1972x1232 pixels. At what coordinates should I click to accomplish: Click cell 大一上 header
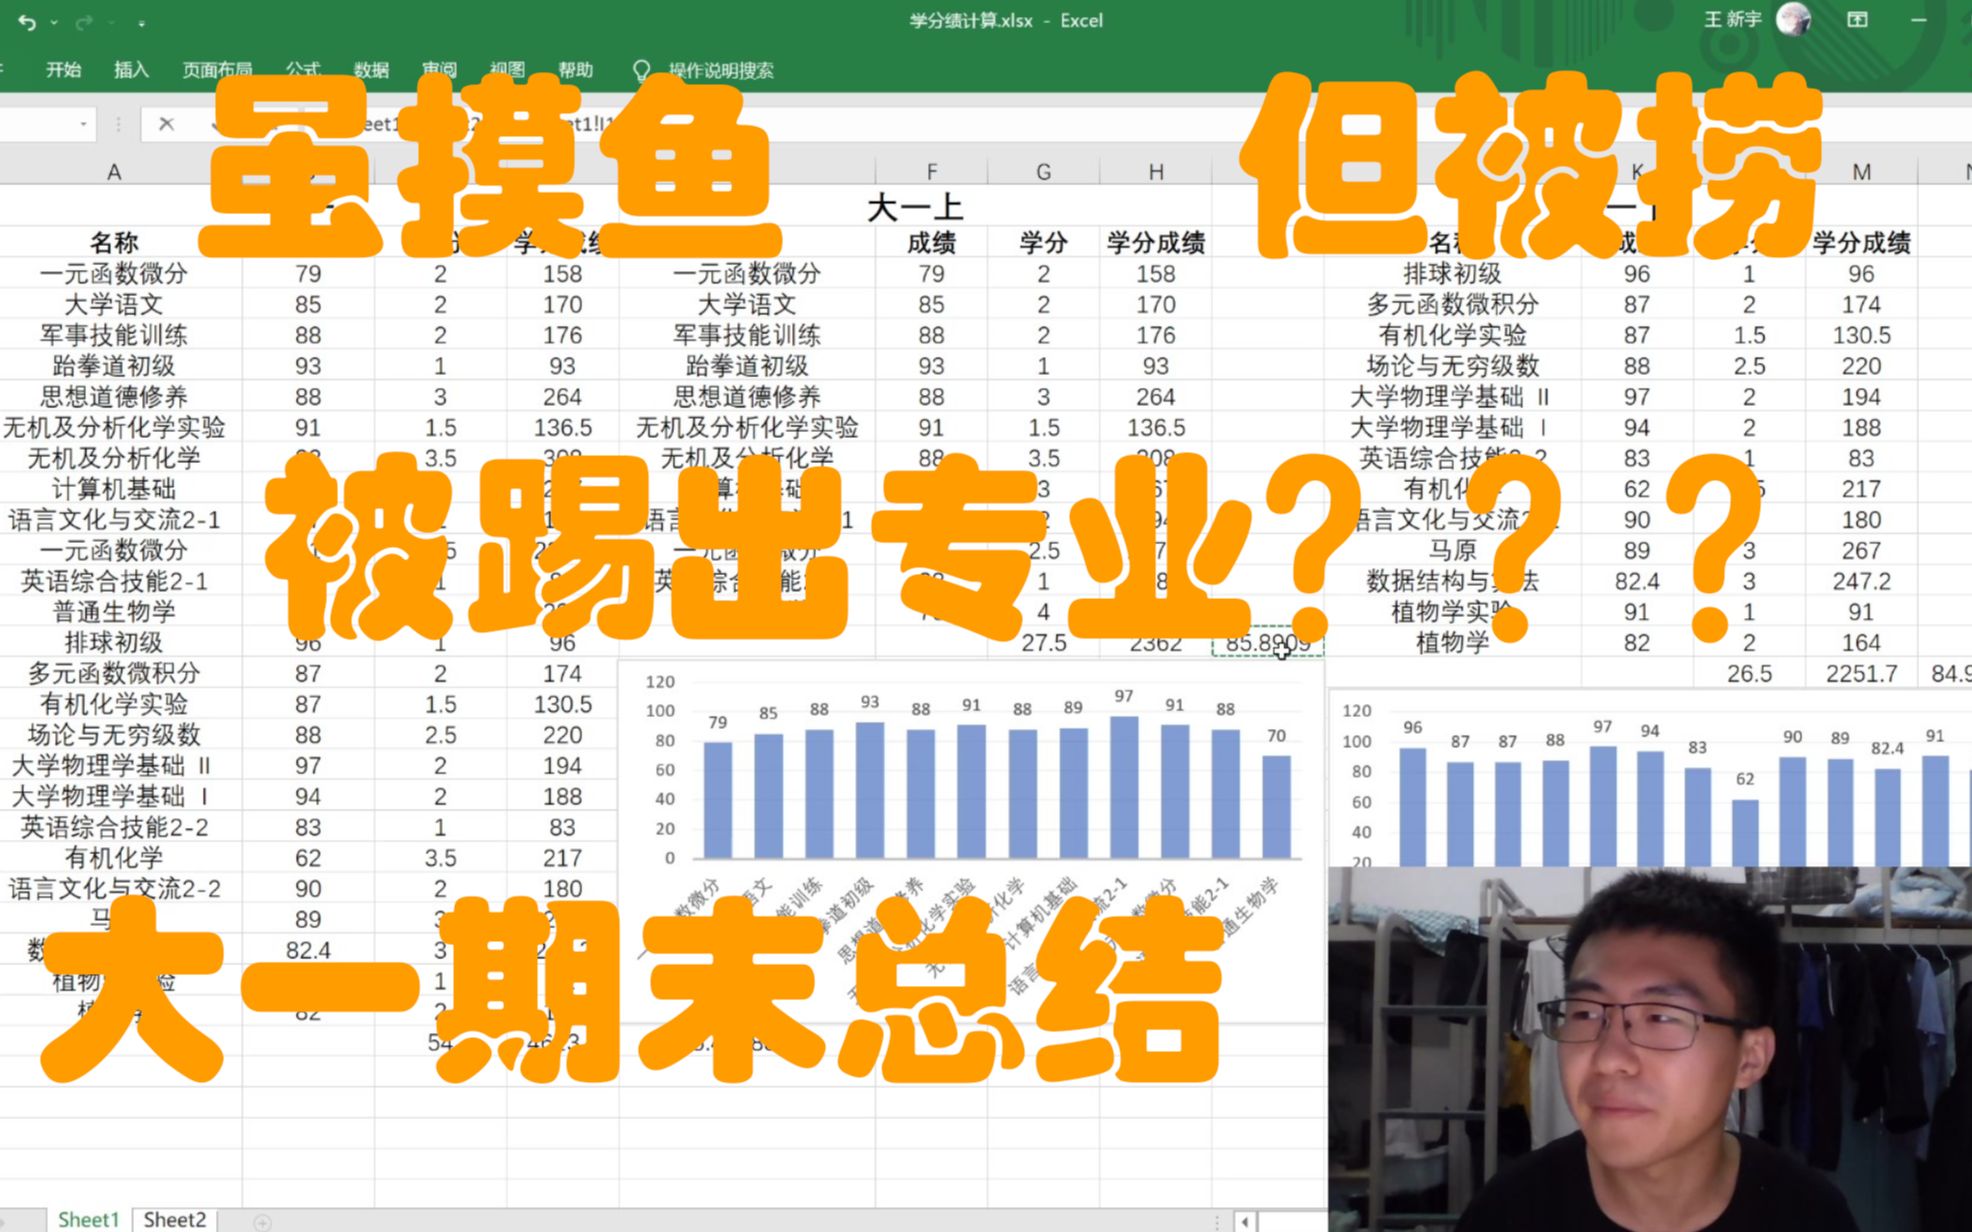pos(914,208)
